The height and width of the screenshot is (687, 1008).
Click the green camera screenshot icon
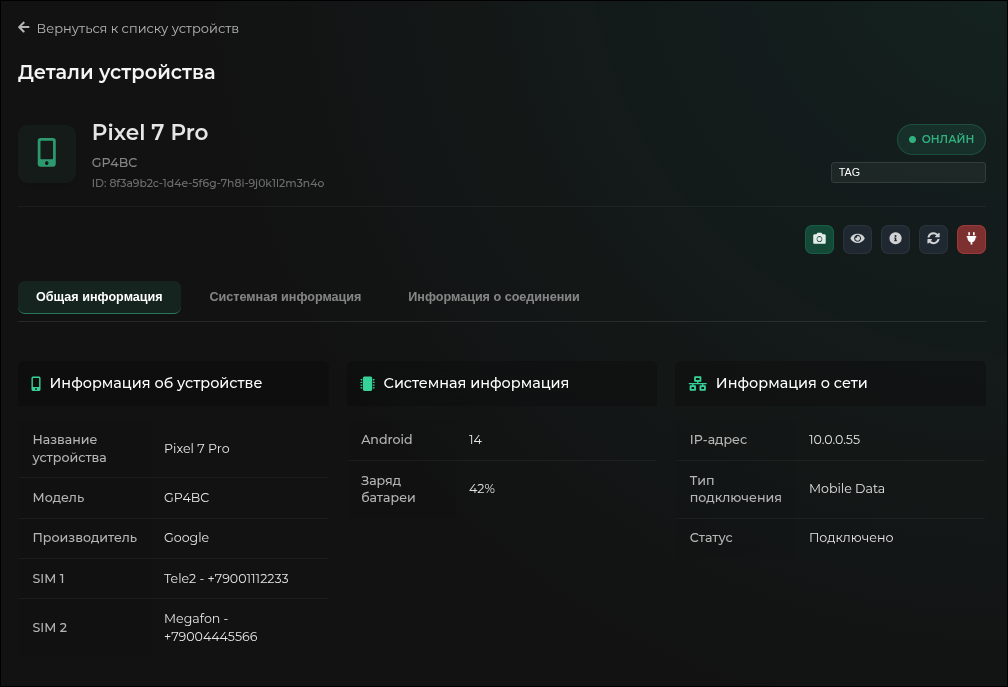819,239
